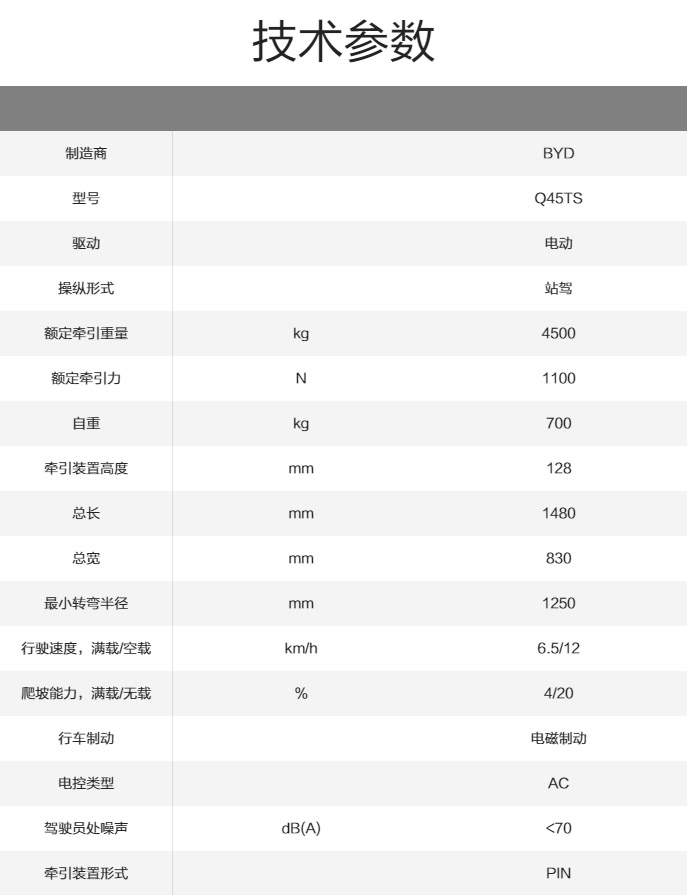Image resolution: width=687 pixels, height=895 pixels.
Task: Select the 4/20 gradeability value
Action: coord(558,694)
